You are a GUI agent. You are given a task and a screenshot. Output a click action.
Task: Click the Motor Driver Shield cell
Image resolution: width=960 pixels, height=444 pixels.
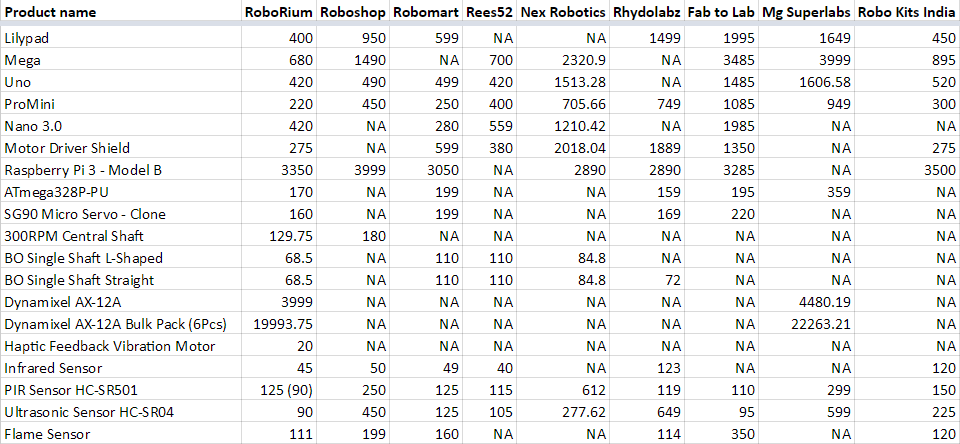(120, 148)
